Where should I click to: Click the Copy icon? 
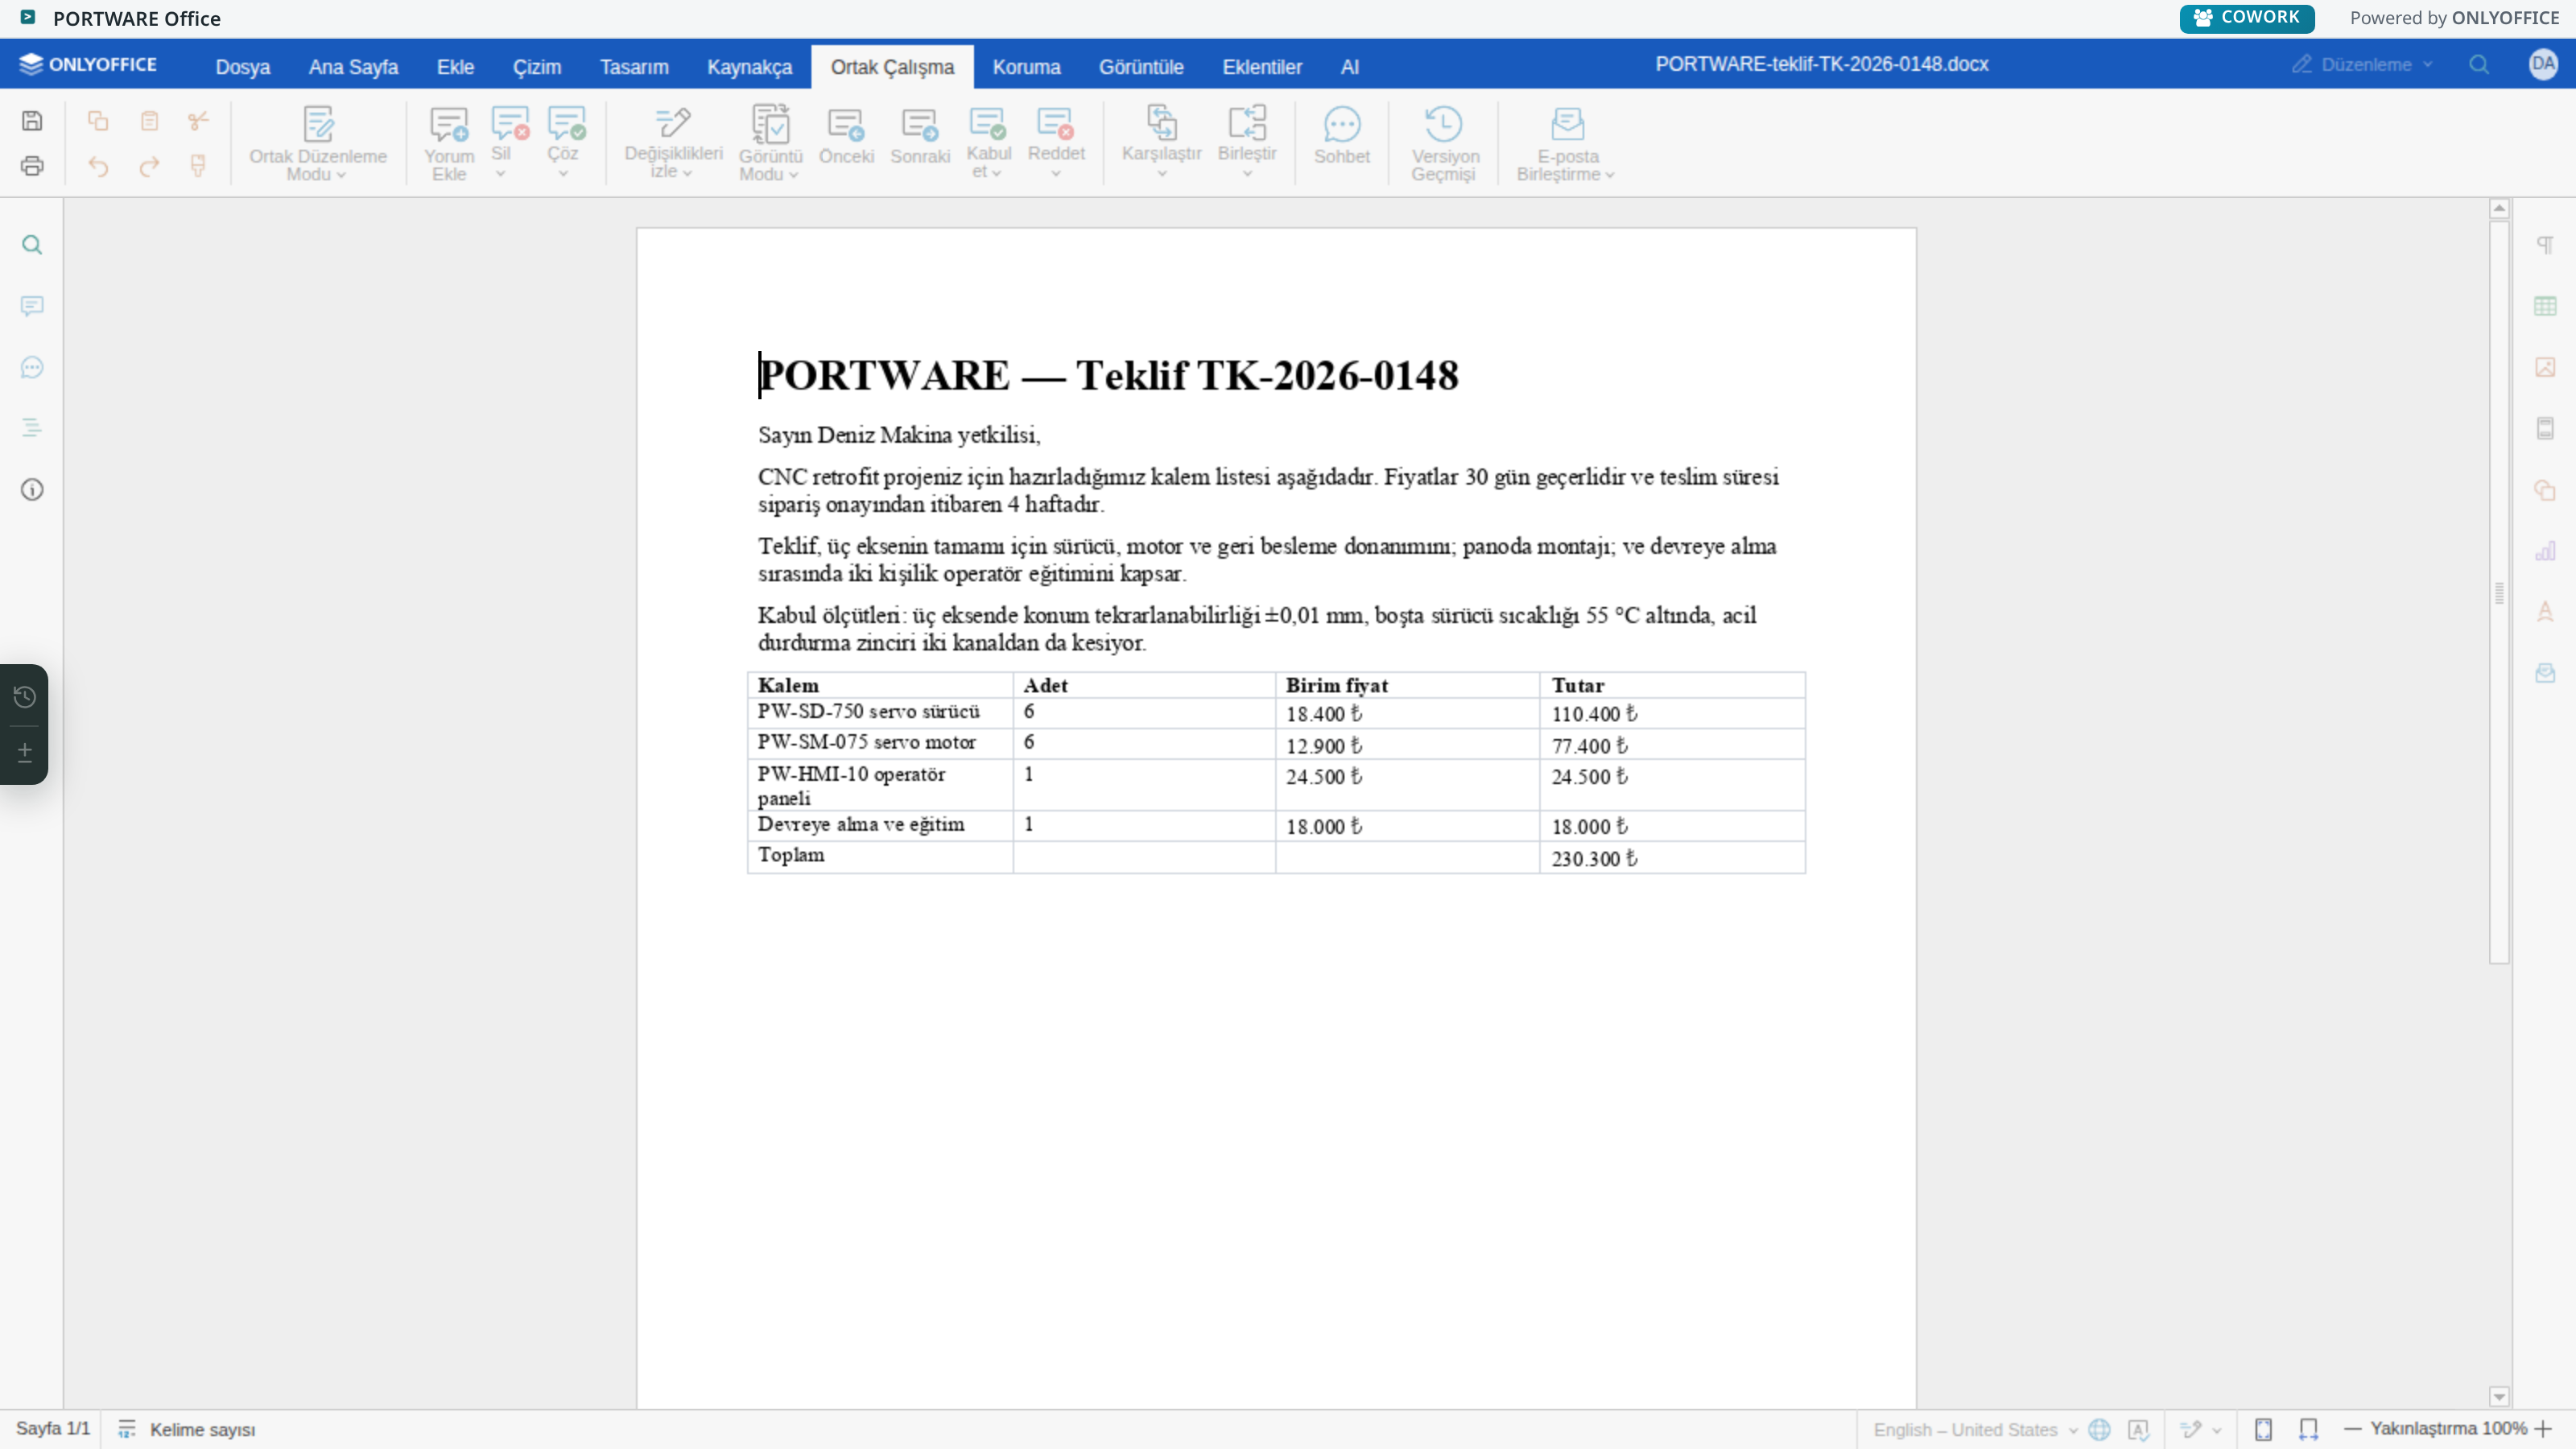[x=98, y=121]
